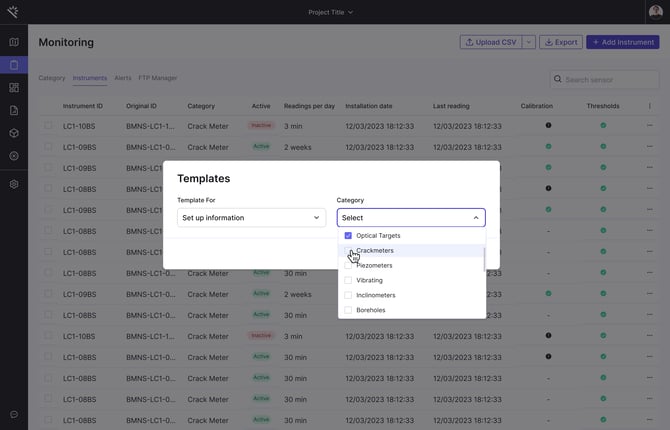
Task: Check the Vibrating option
Action: pos(348,280)
